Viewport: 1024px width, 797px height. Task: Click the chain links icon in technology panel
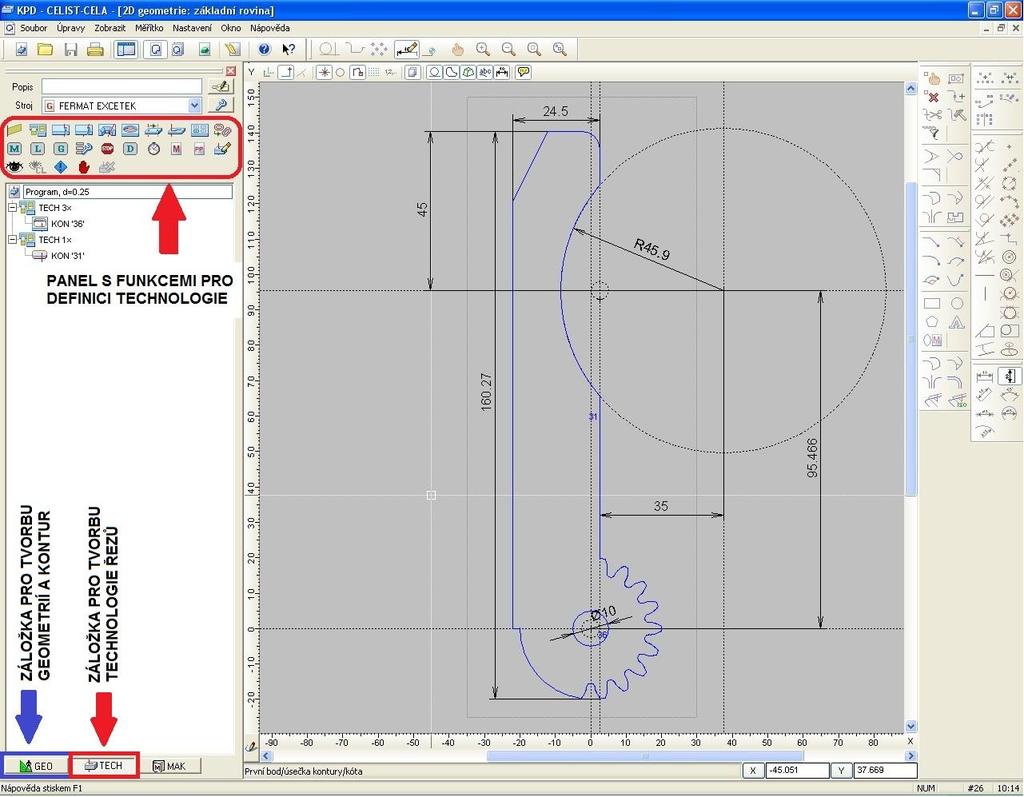coord(222,130)
